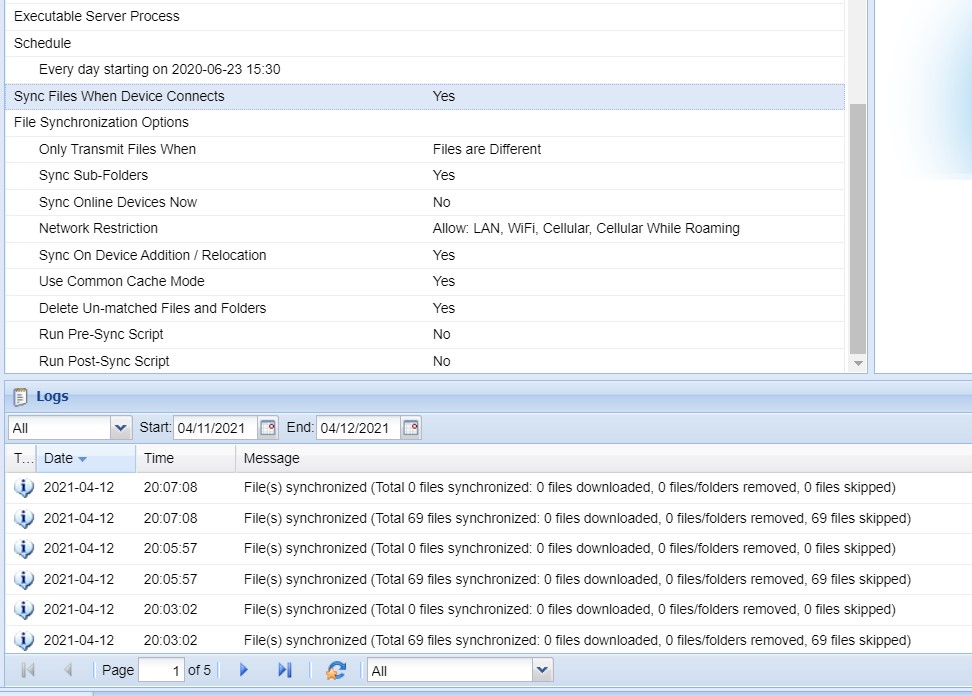Open the End date calendar picker
The image size is (972, 696).
click(x=411, y=428)
